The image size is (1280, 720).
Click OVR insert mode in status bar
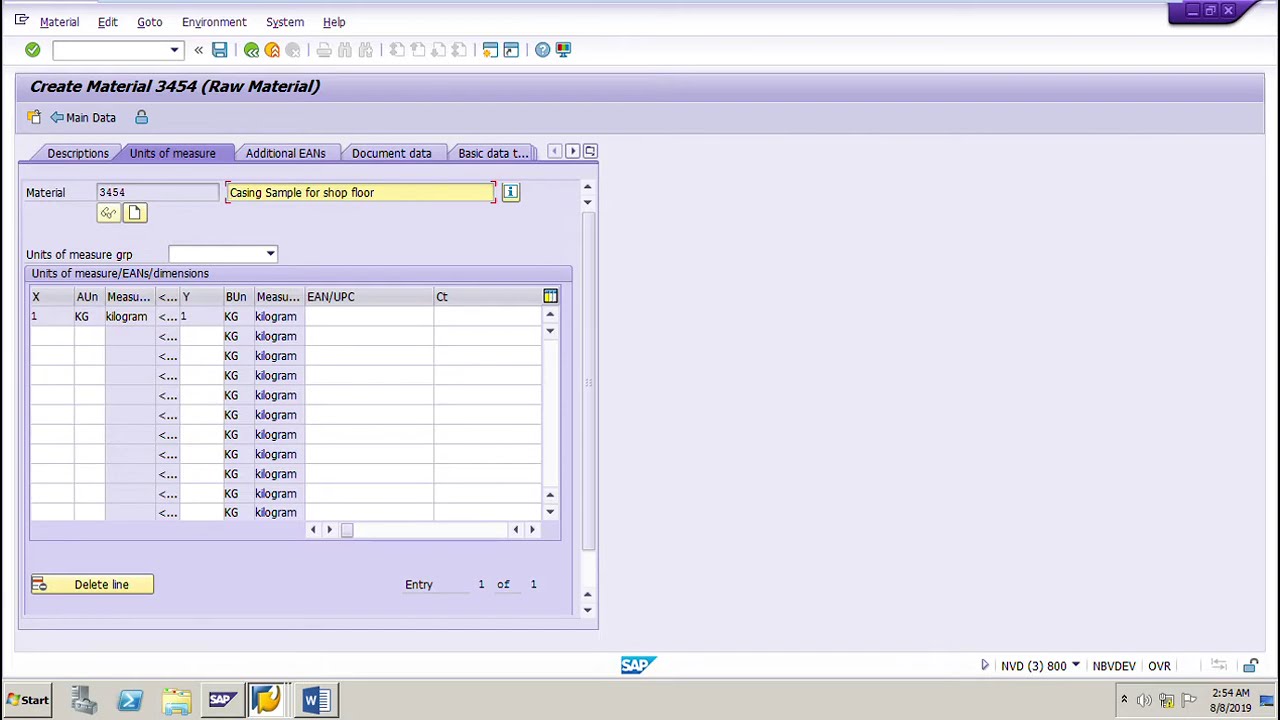pyautogui.click(x=1159, y=666)
